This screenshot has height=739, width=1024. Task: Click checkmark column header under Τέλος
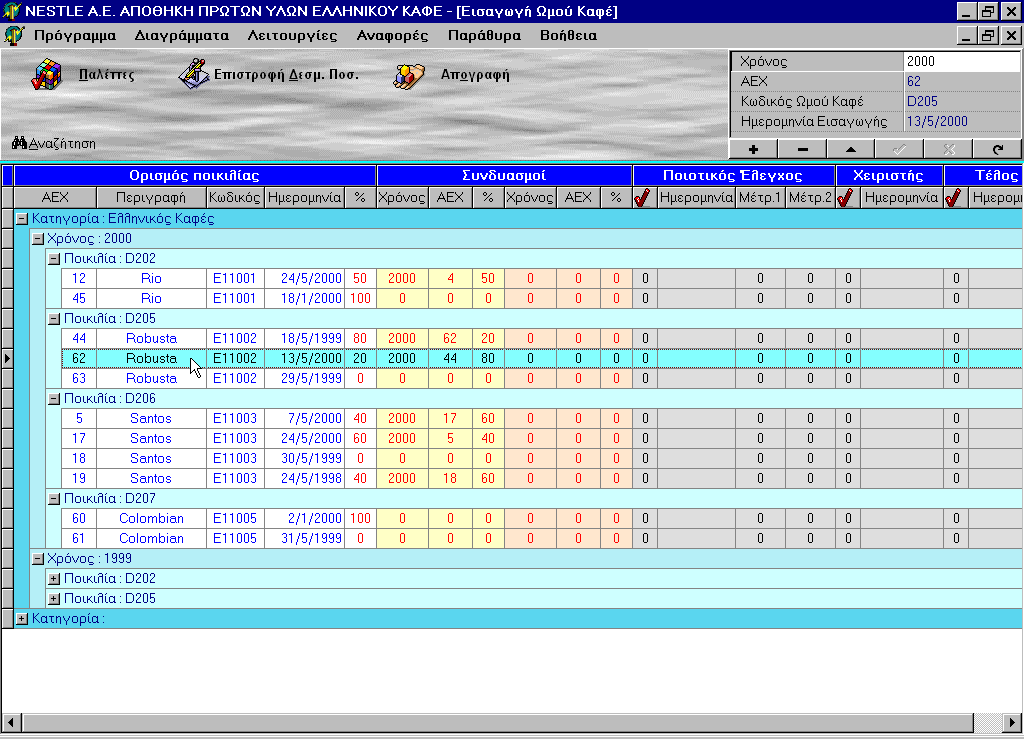click(x=955, y=197)
